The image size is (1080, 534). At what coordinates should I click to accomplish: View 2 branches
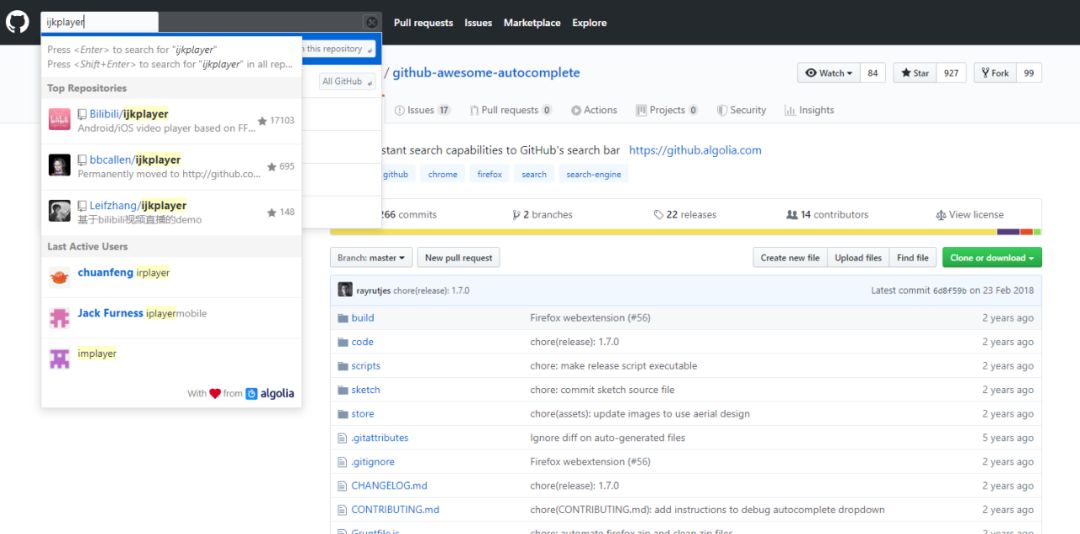click(543, 215)
